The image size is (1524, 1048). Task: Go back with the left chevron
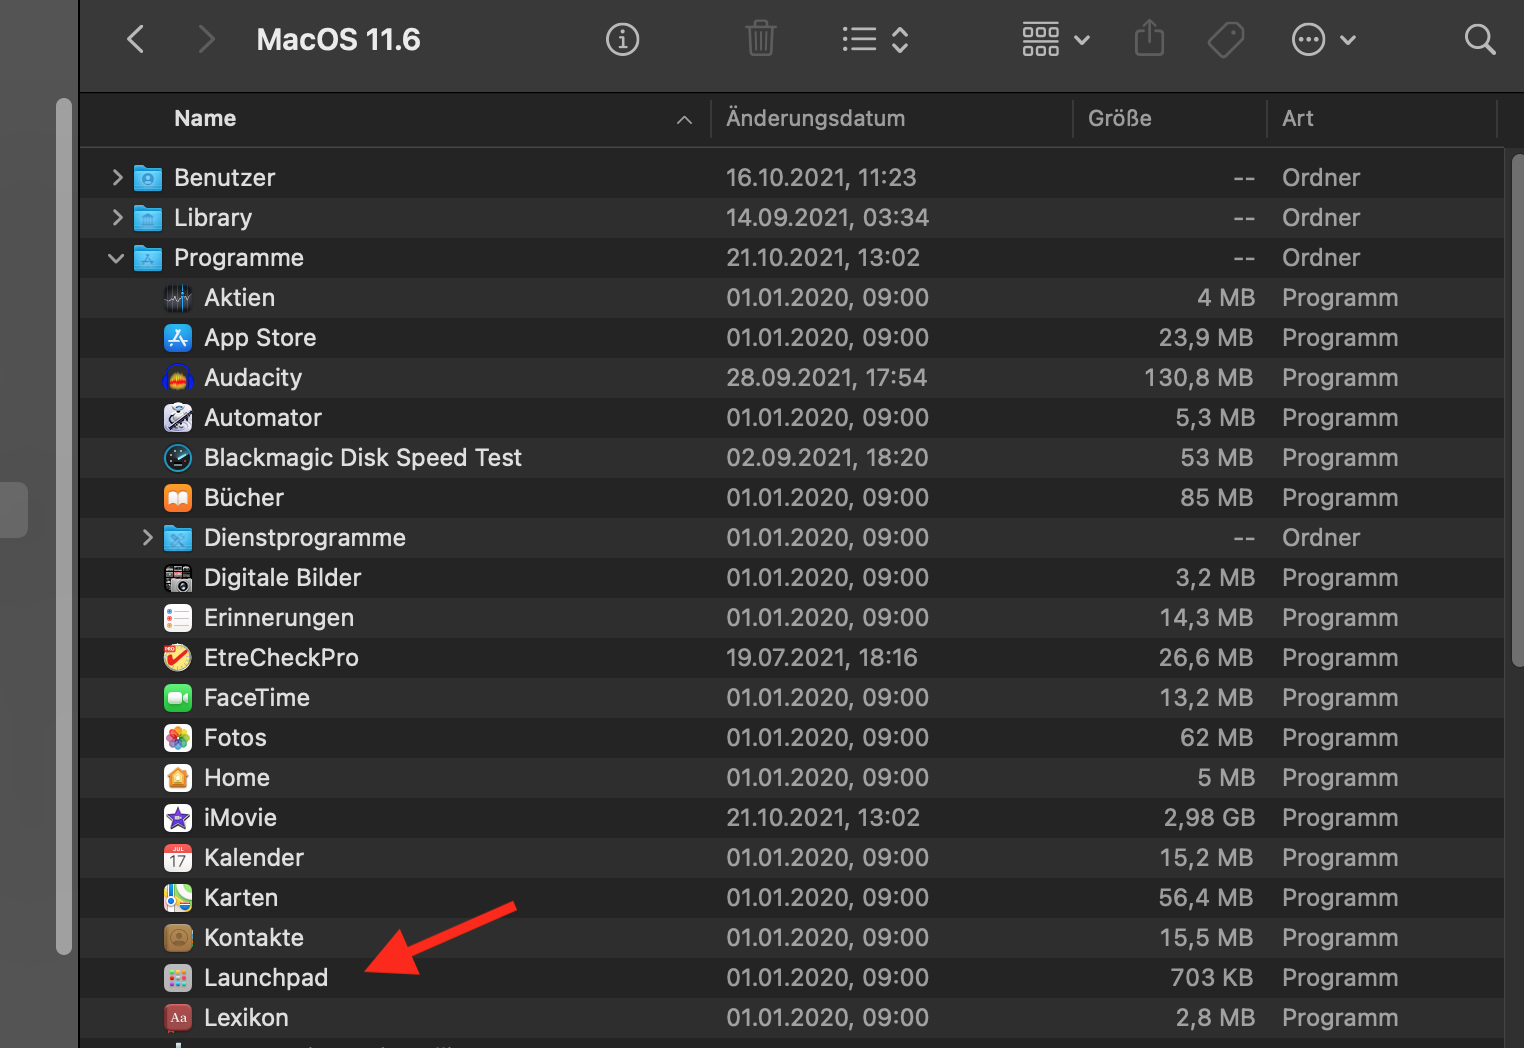point(136,40)
